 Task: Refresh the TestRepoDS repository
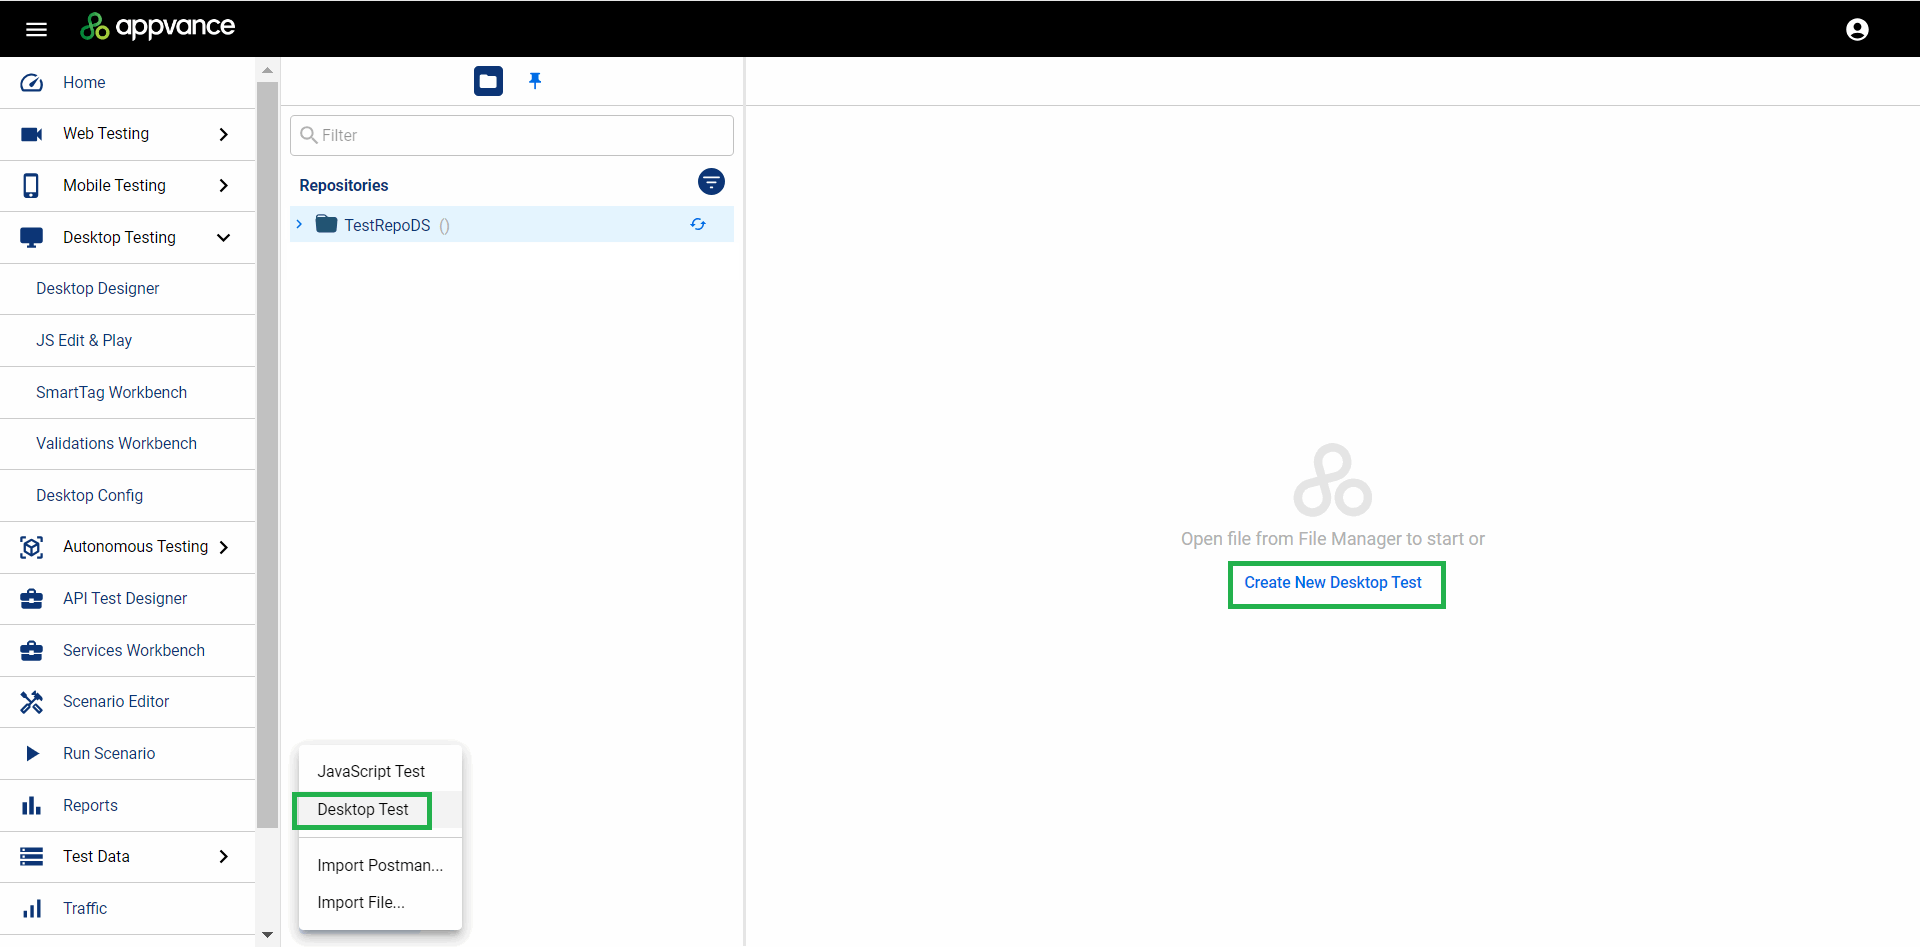tap(698, 225)
